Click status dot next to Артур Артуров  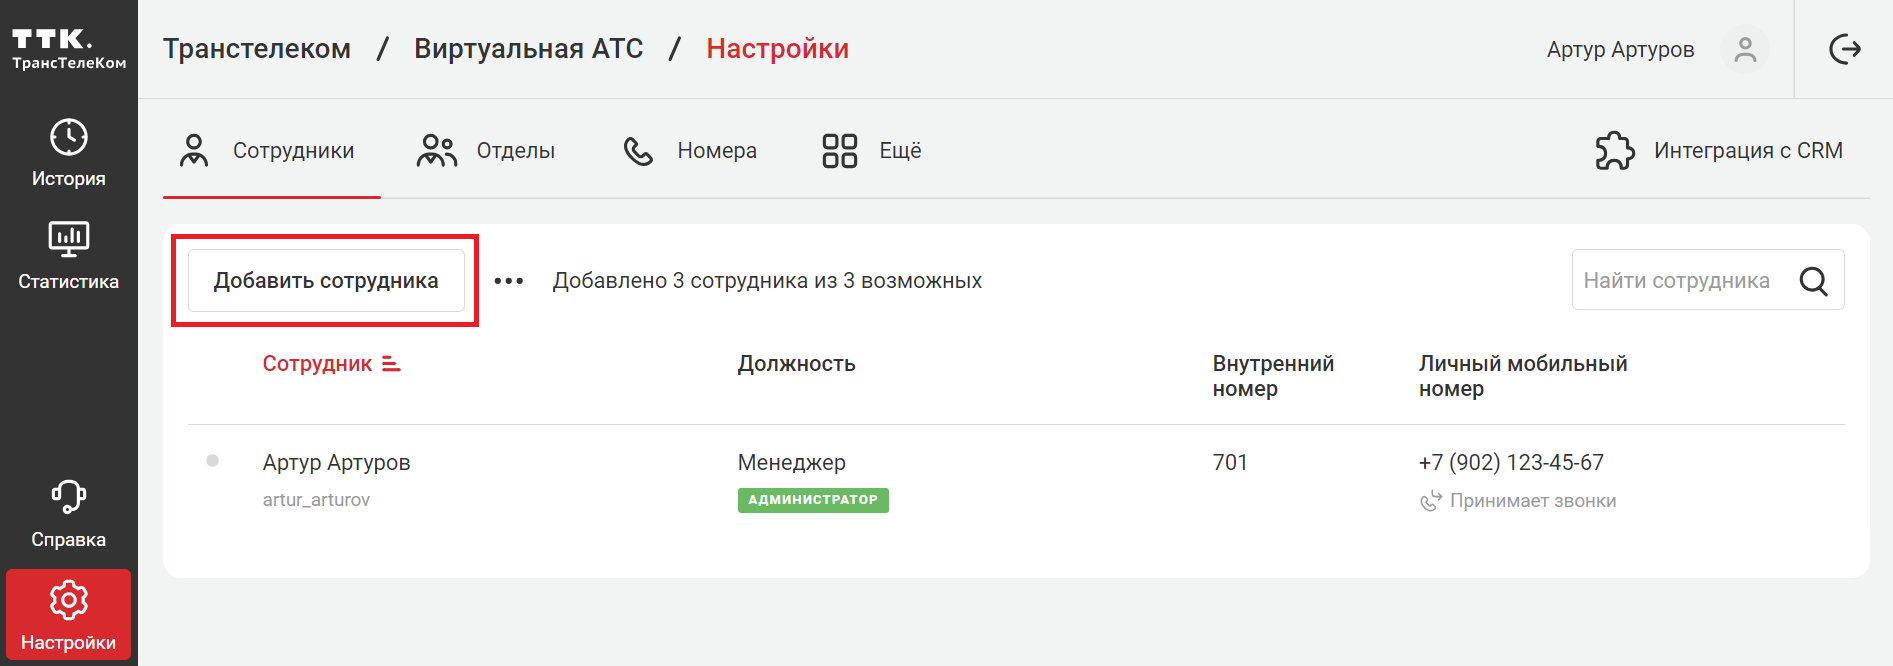[x=212, y=461]
